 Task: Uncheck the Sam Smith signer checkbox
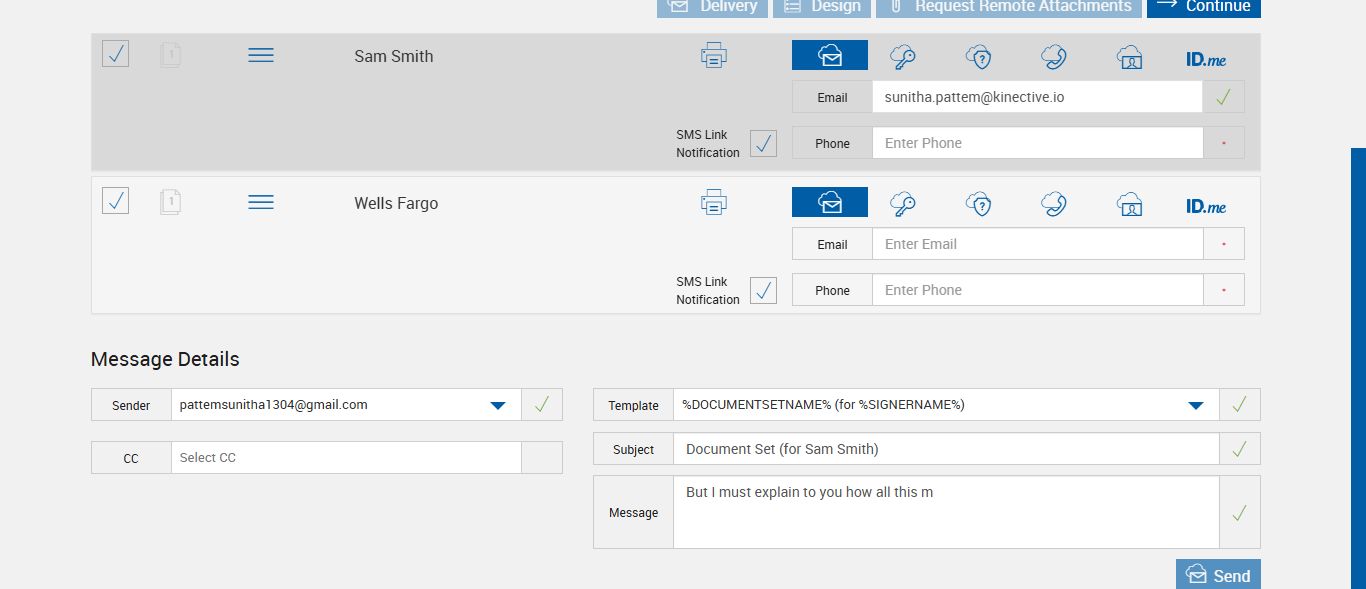click(116, 54)
